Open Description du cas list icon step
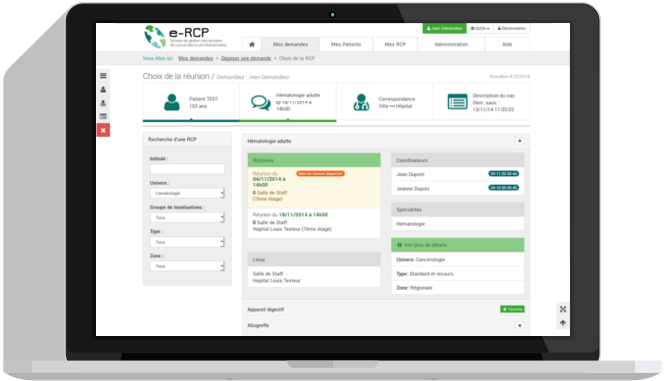Viewport: 667px width, 381px height. point(457,102)
